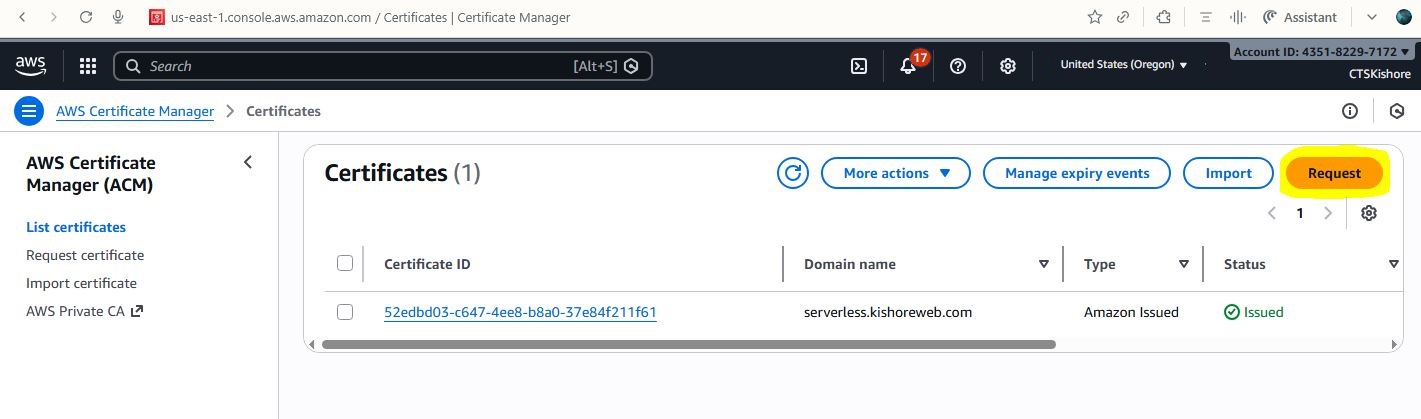
Task: Check the box for certificate 52edbd03
Action: [x=345, y=312]
